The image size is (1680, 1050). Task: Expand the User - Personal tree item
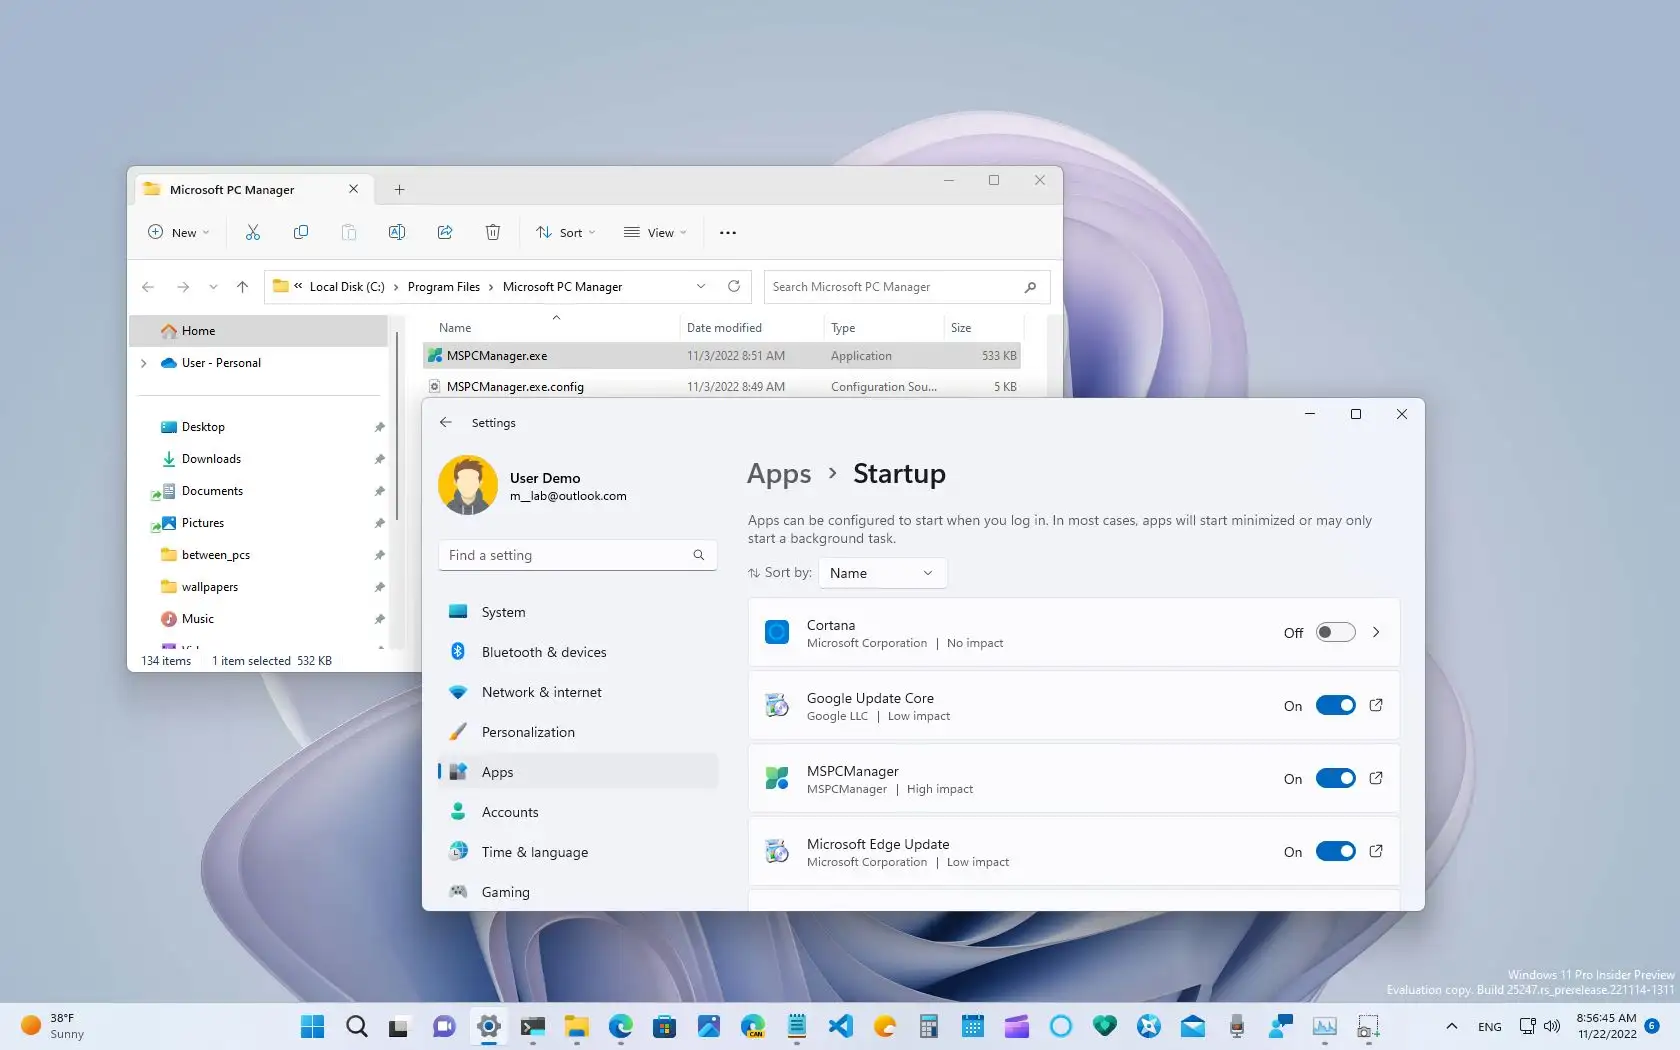click(144, 363)
